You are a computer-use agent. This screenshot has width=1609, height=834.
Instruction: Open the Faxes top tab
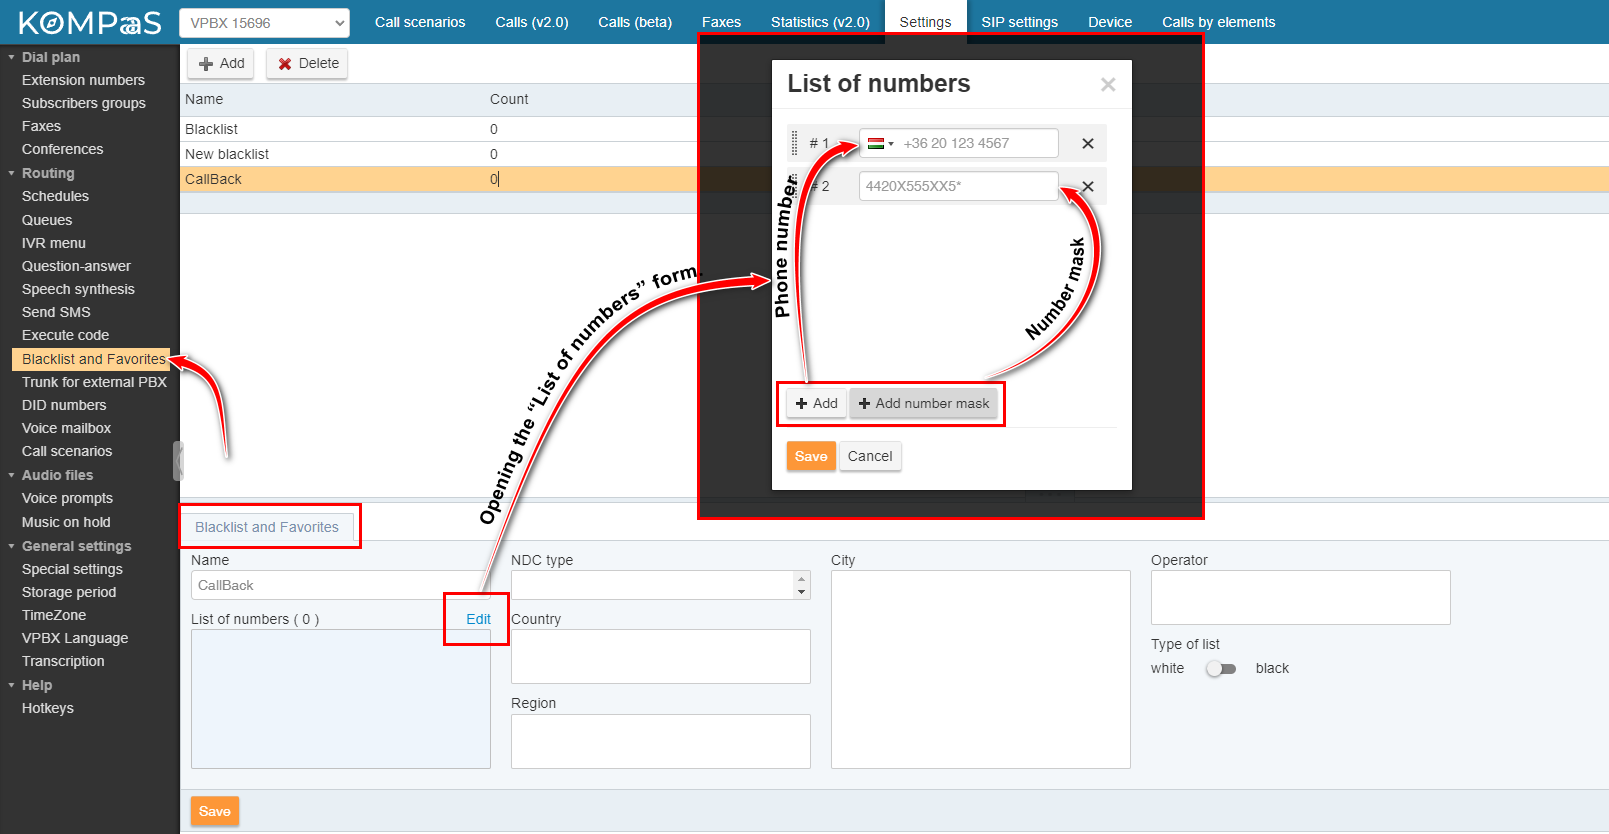pyautogui.click(x=721, y=22)
